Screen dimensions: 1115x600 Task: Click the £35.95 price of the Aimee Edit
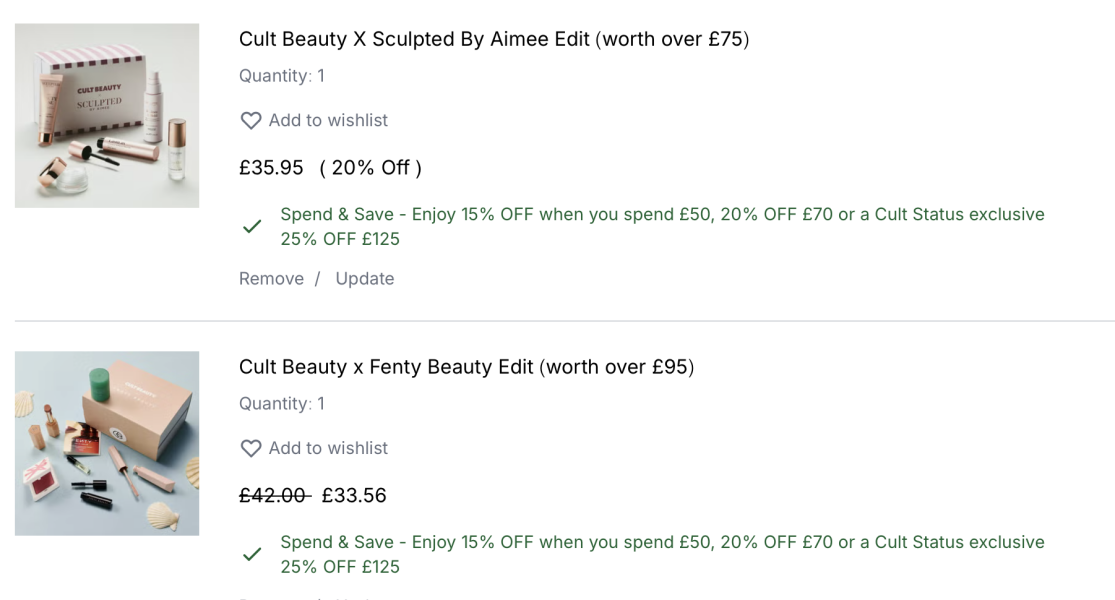click(270, 167)
